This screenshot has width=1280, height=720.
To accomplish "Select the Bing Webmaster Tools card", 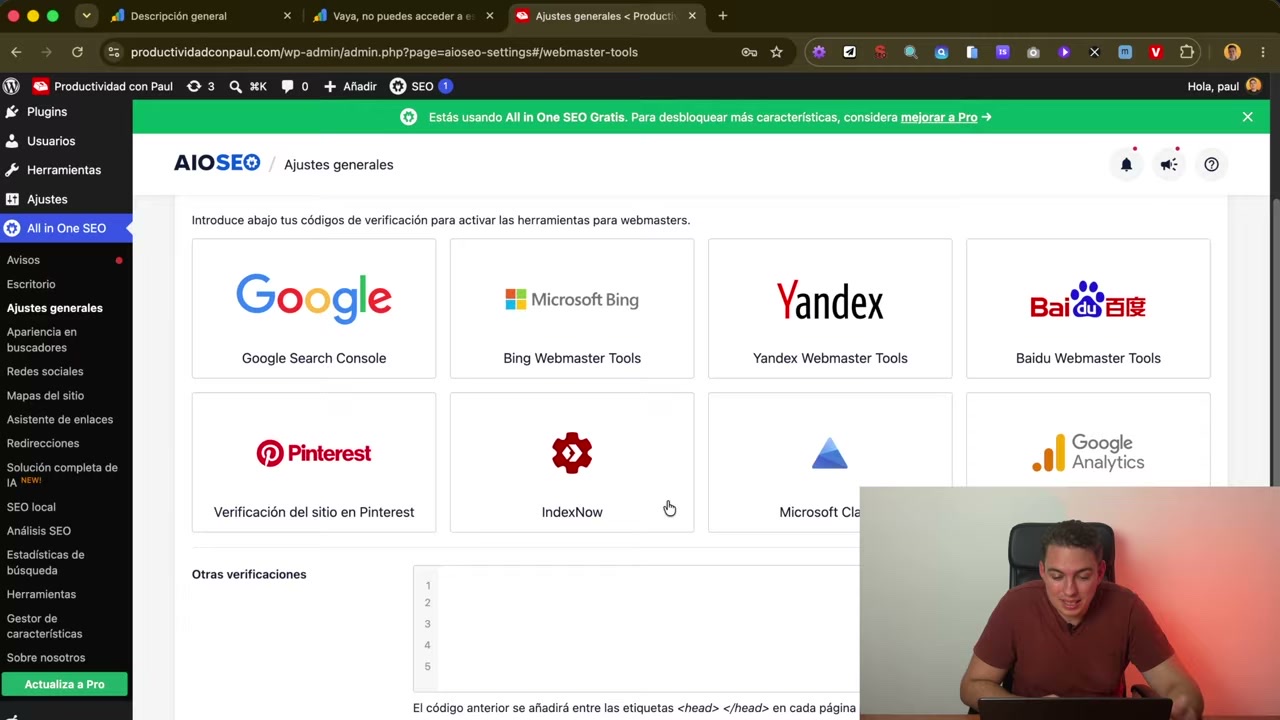I will tap(572, 308).
